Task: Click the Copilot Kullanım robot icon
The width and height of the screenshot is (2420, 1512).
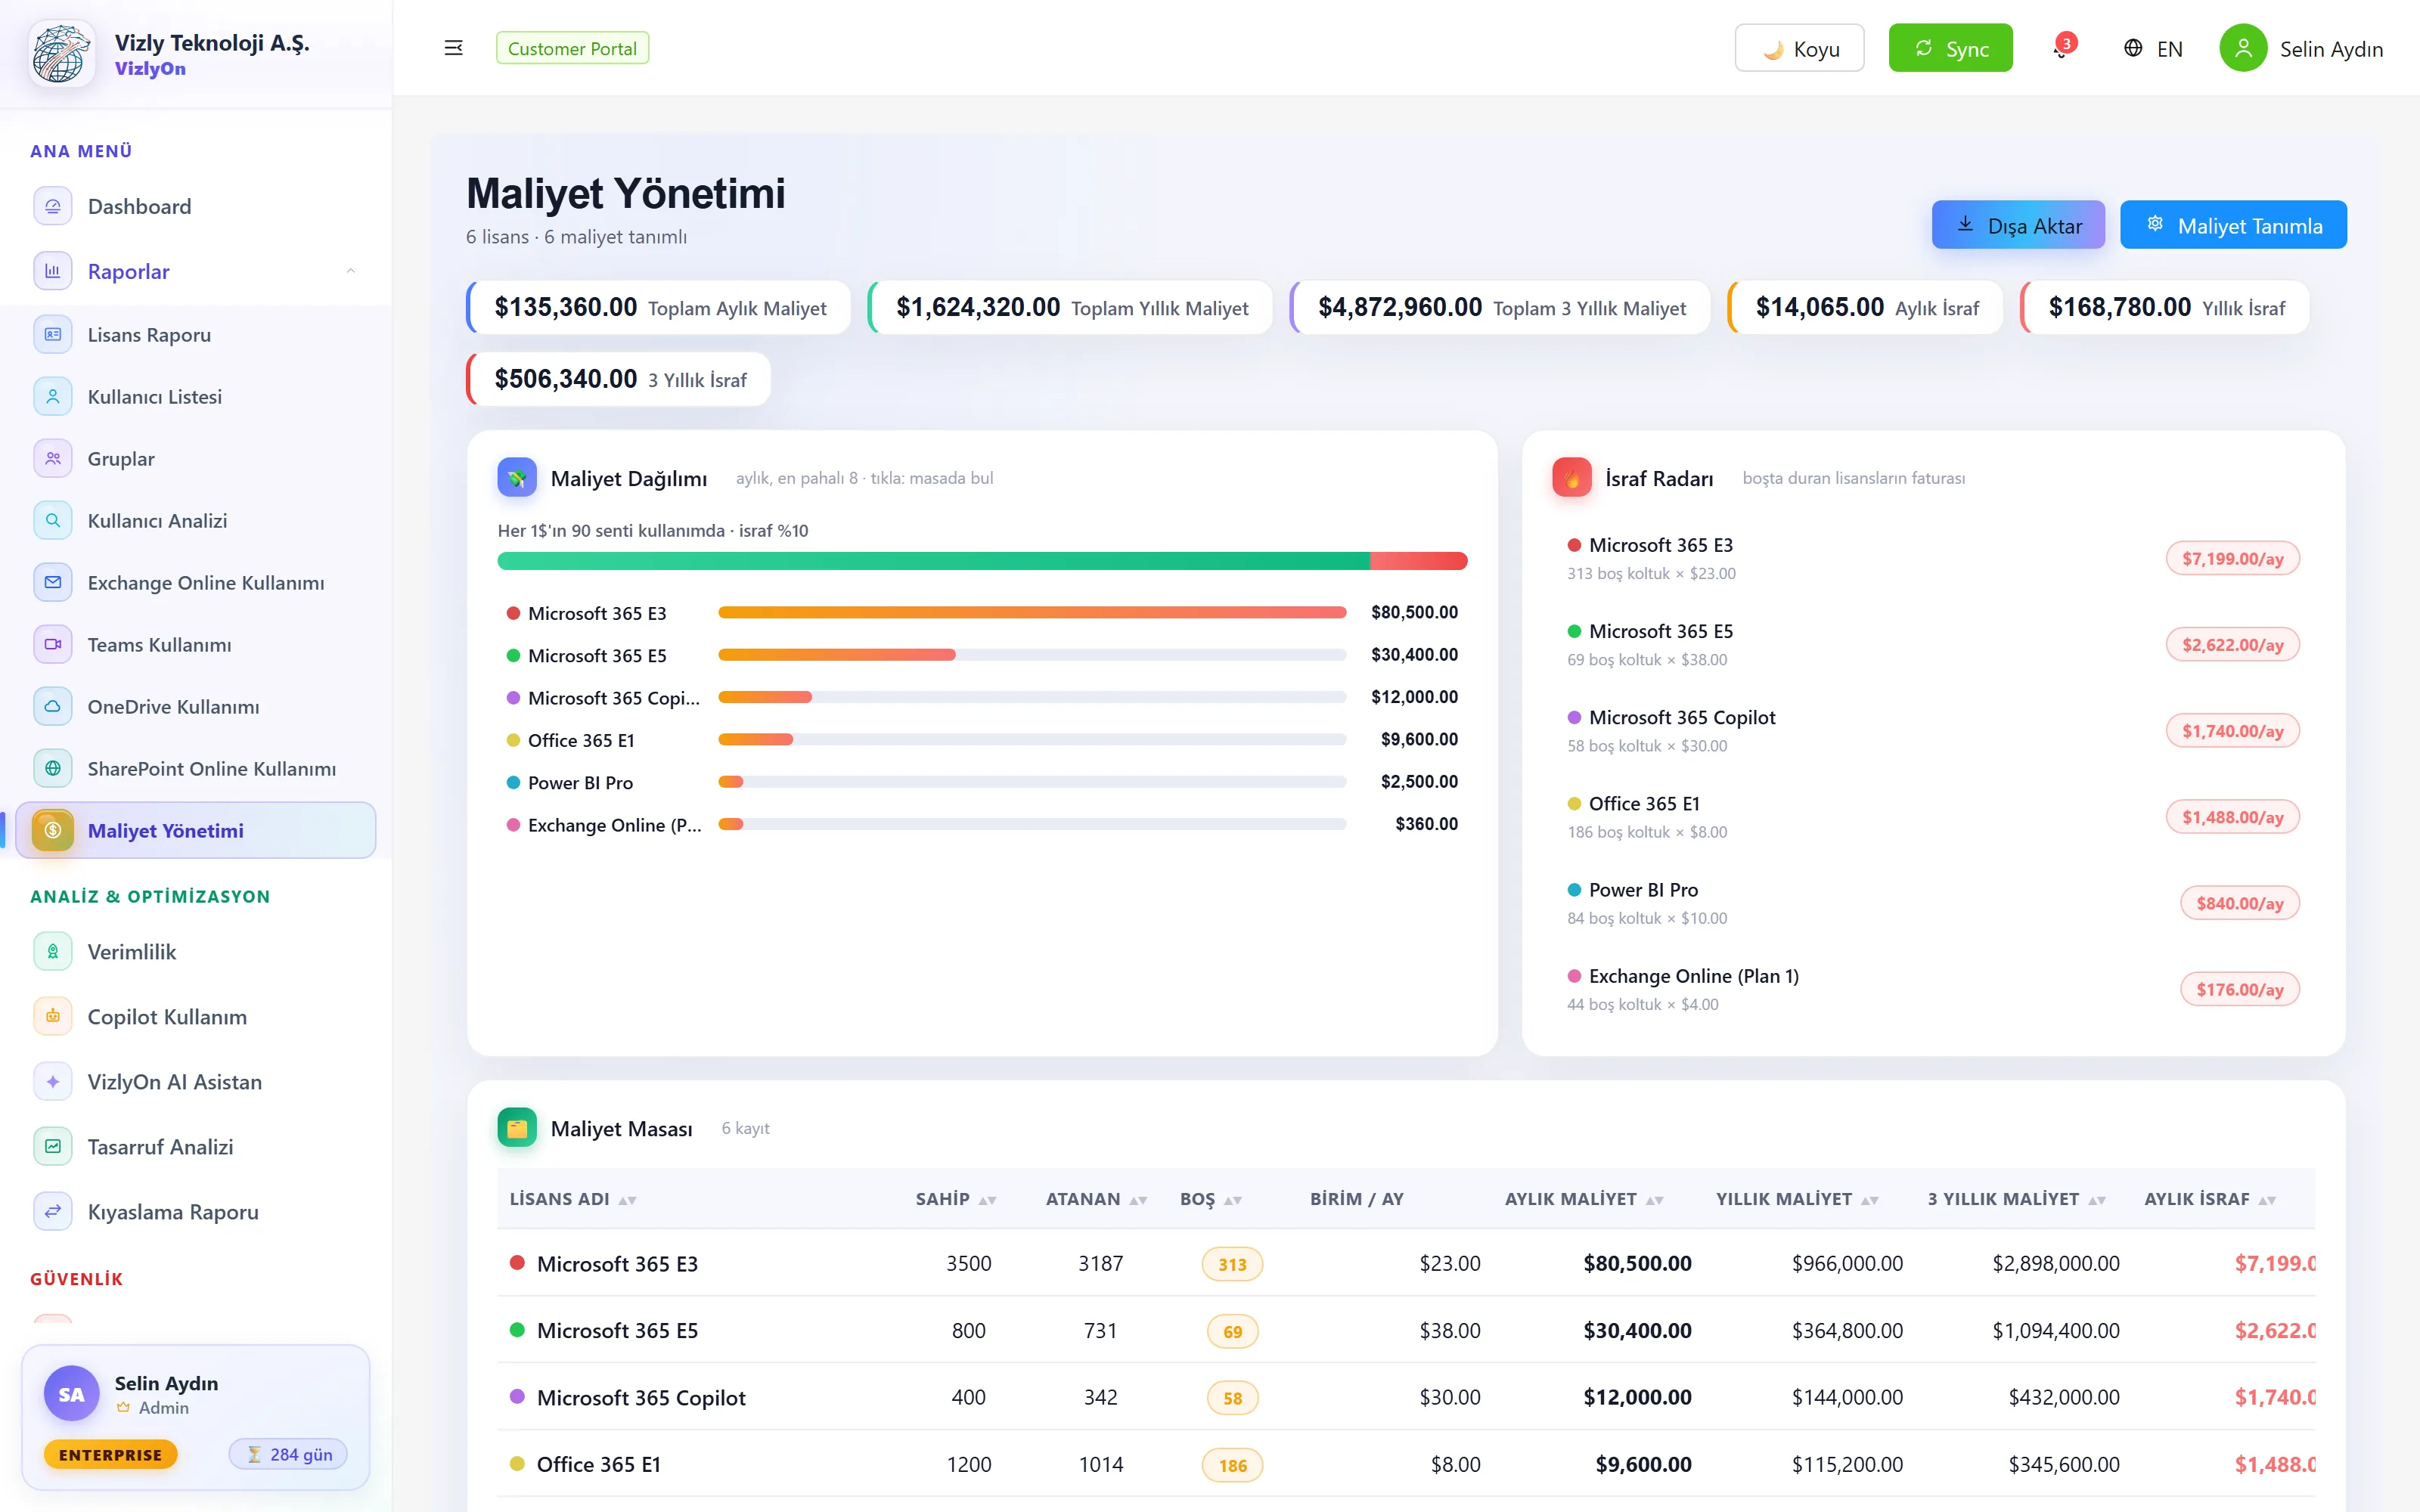Action: tap(53, 1016)
